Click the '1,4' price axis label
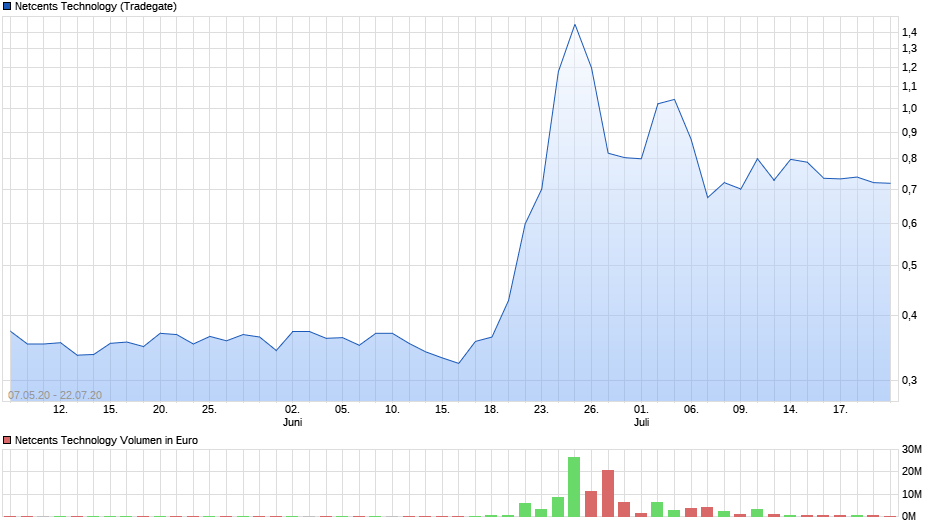 click(x=909, y=32)
